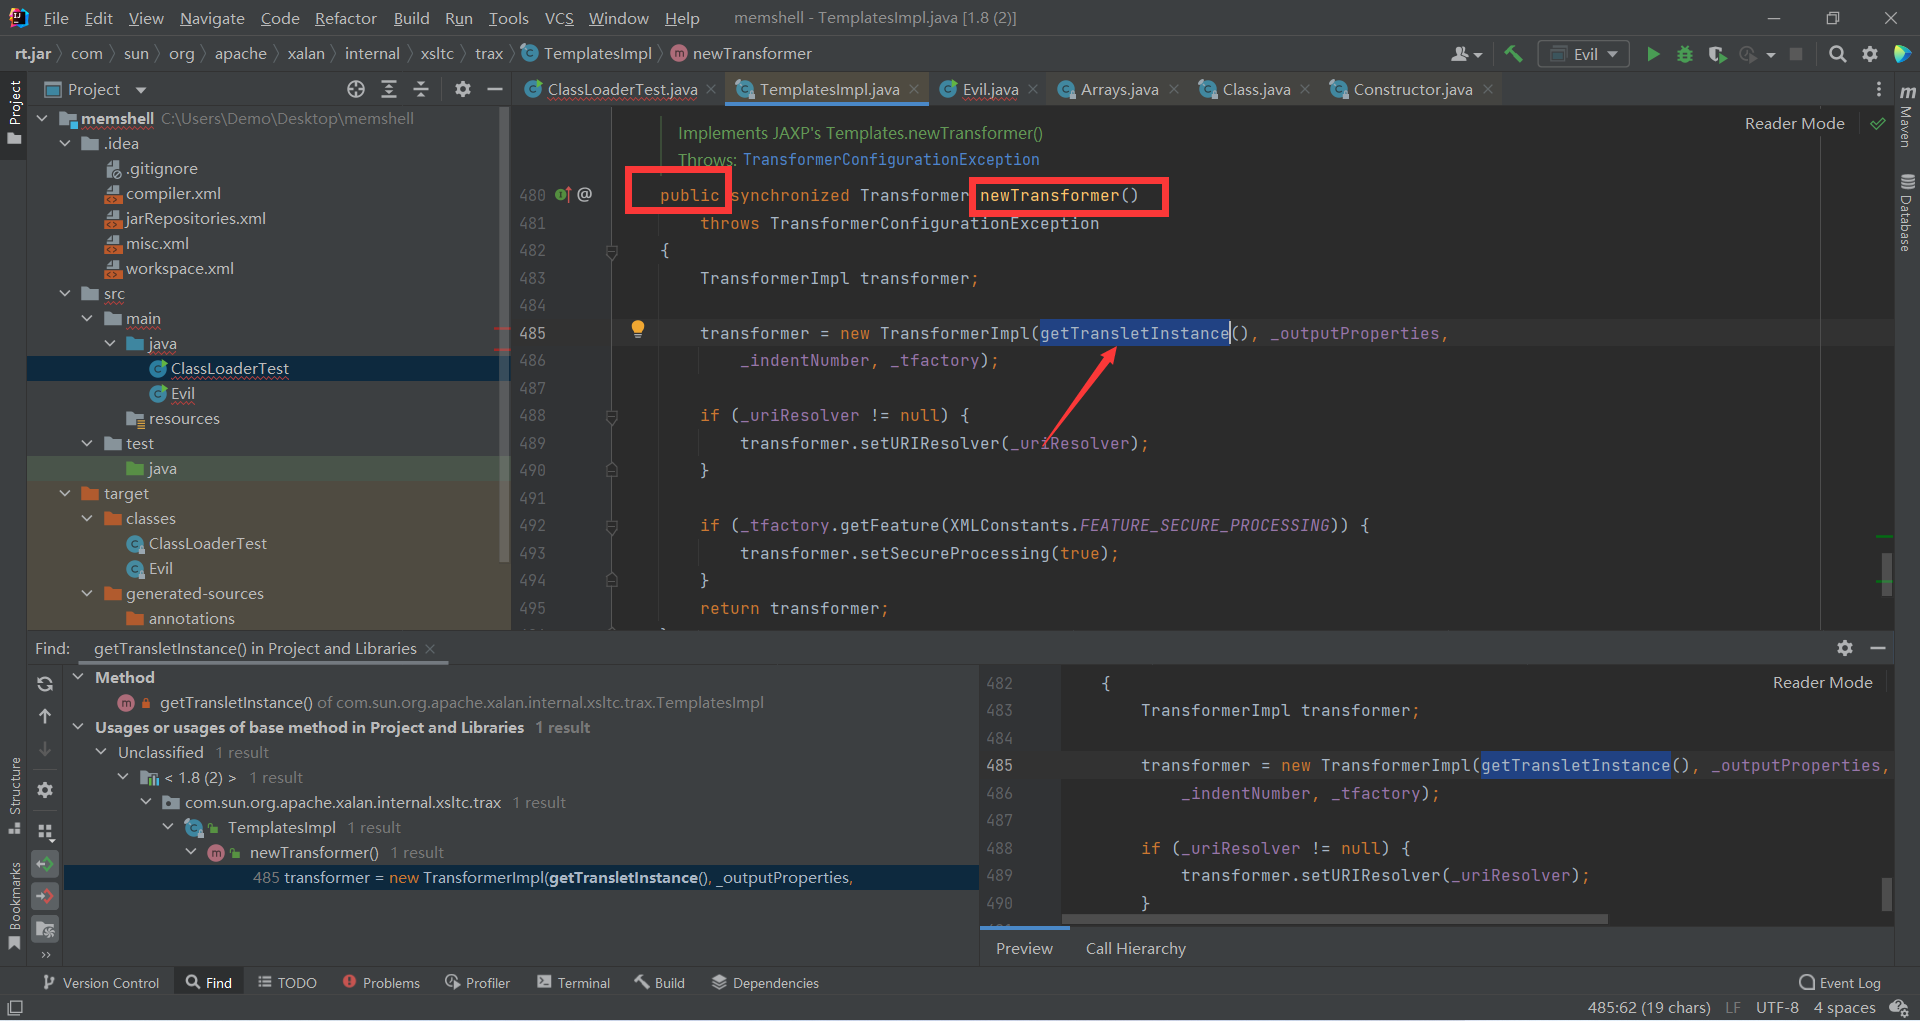Collapse all in Project panel toolbar
The width and height of the screenshot is (1920, 1021).
[x=421, y=89]
